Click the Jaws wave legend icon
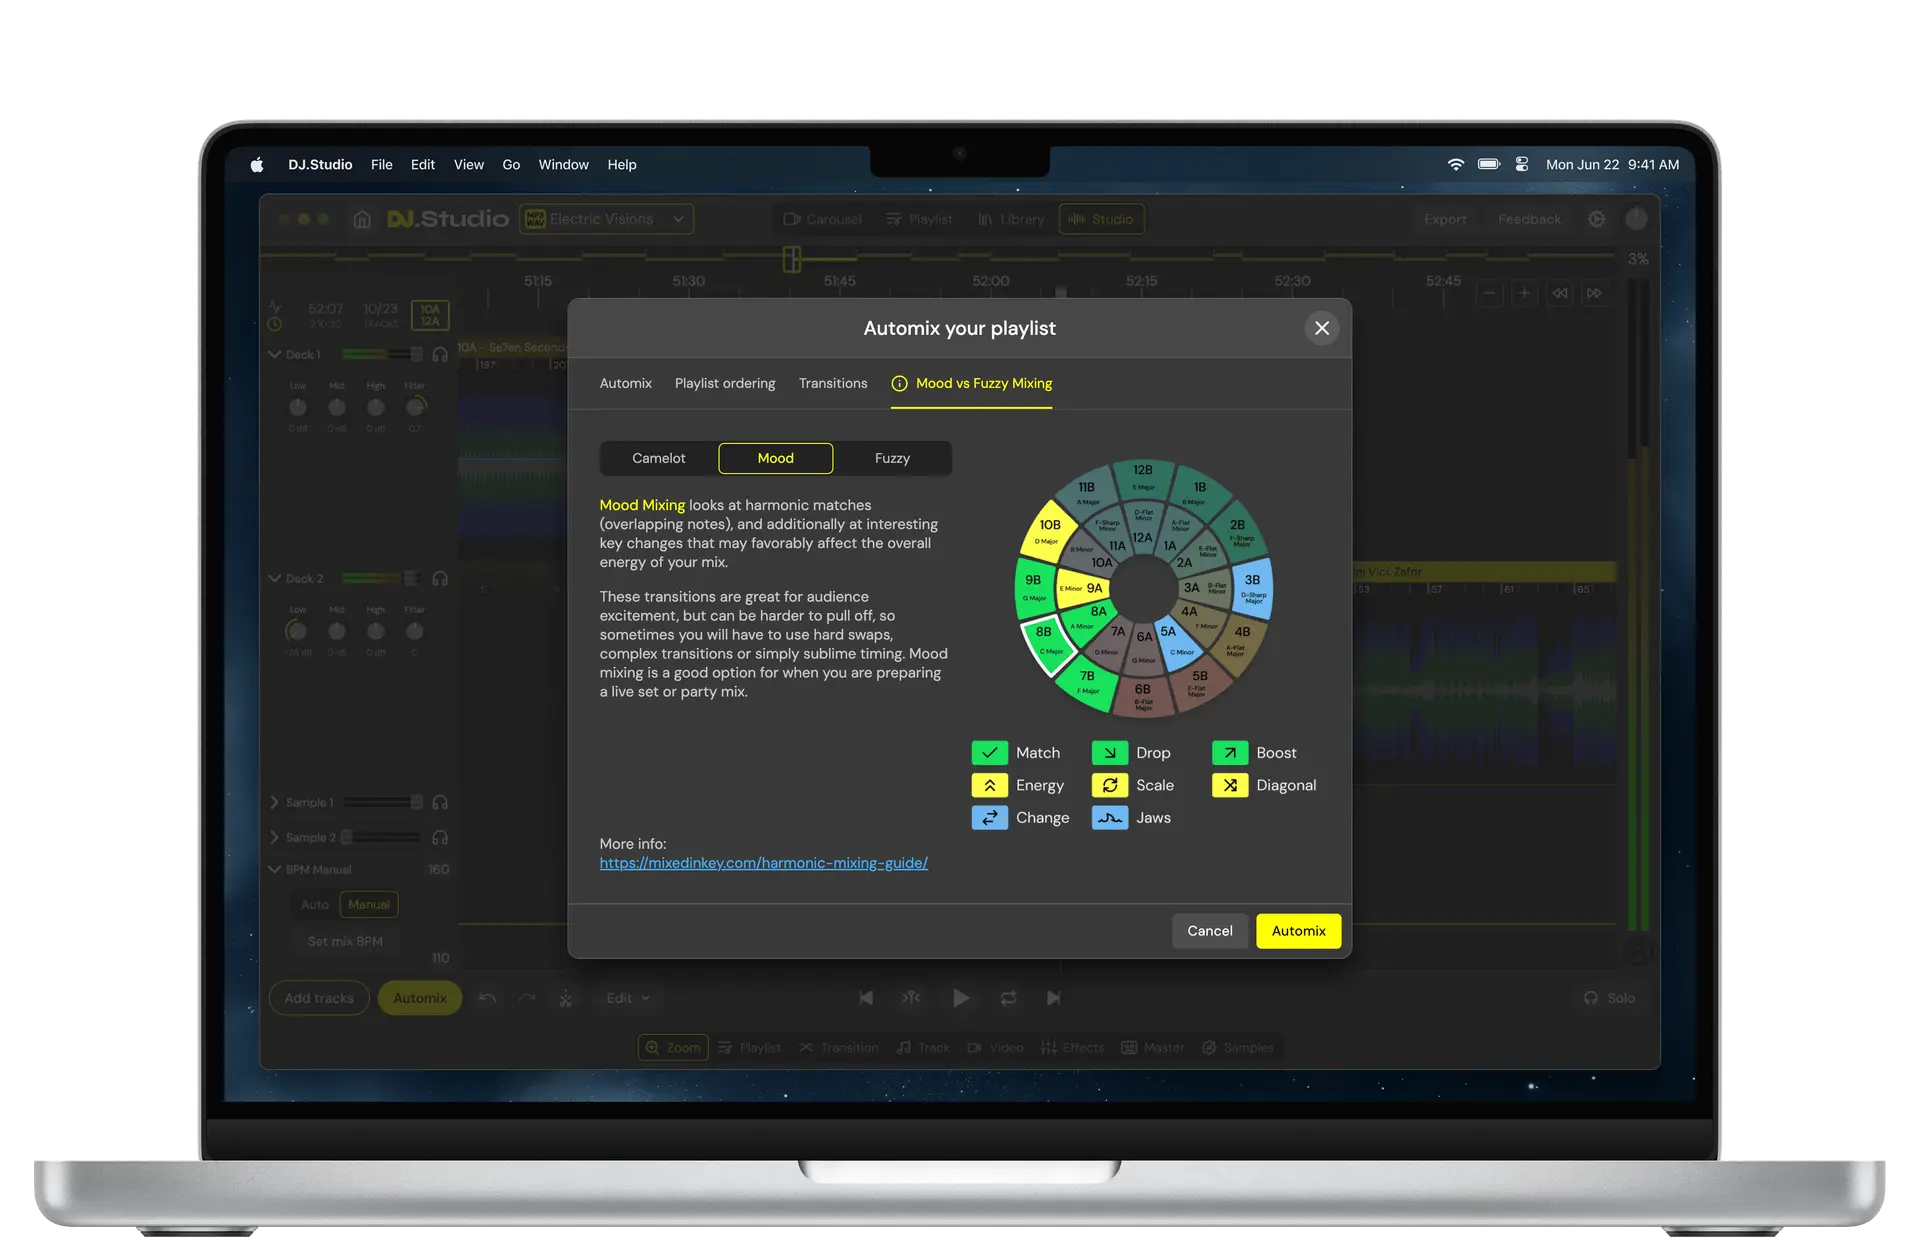The width and height of the screenshot is (1920, 1248). [1110, 818]
